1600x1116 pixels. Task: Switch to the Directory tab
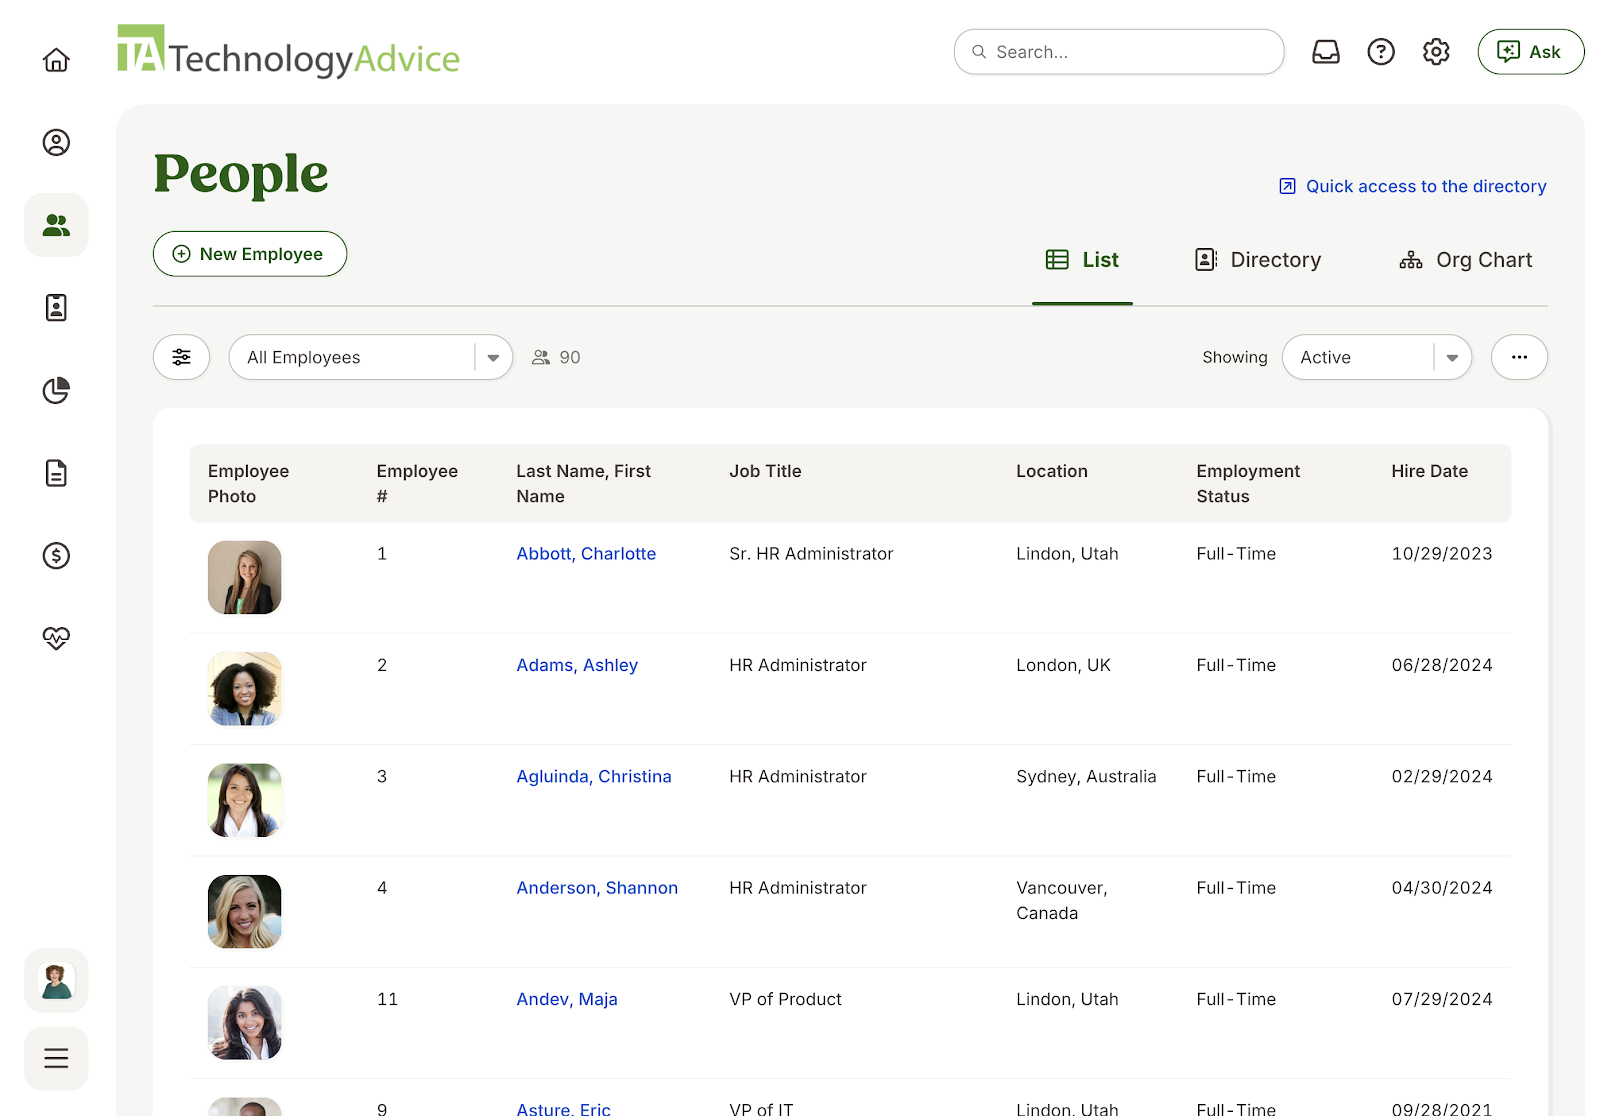pos(1258,259)
